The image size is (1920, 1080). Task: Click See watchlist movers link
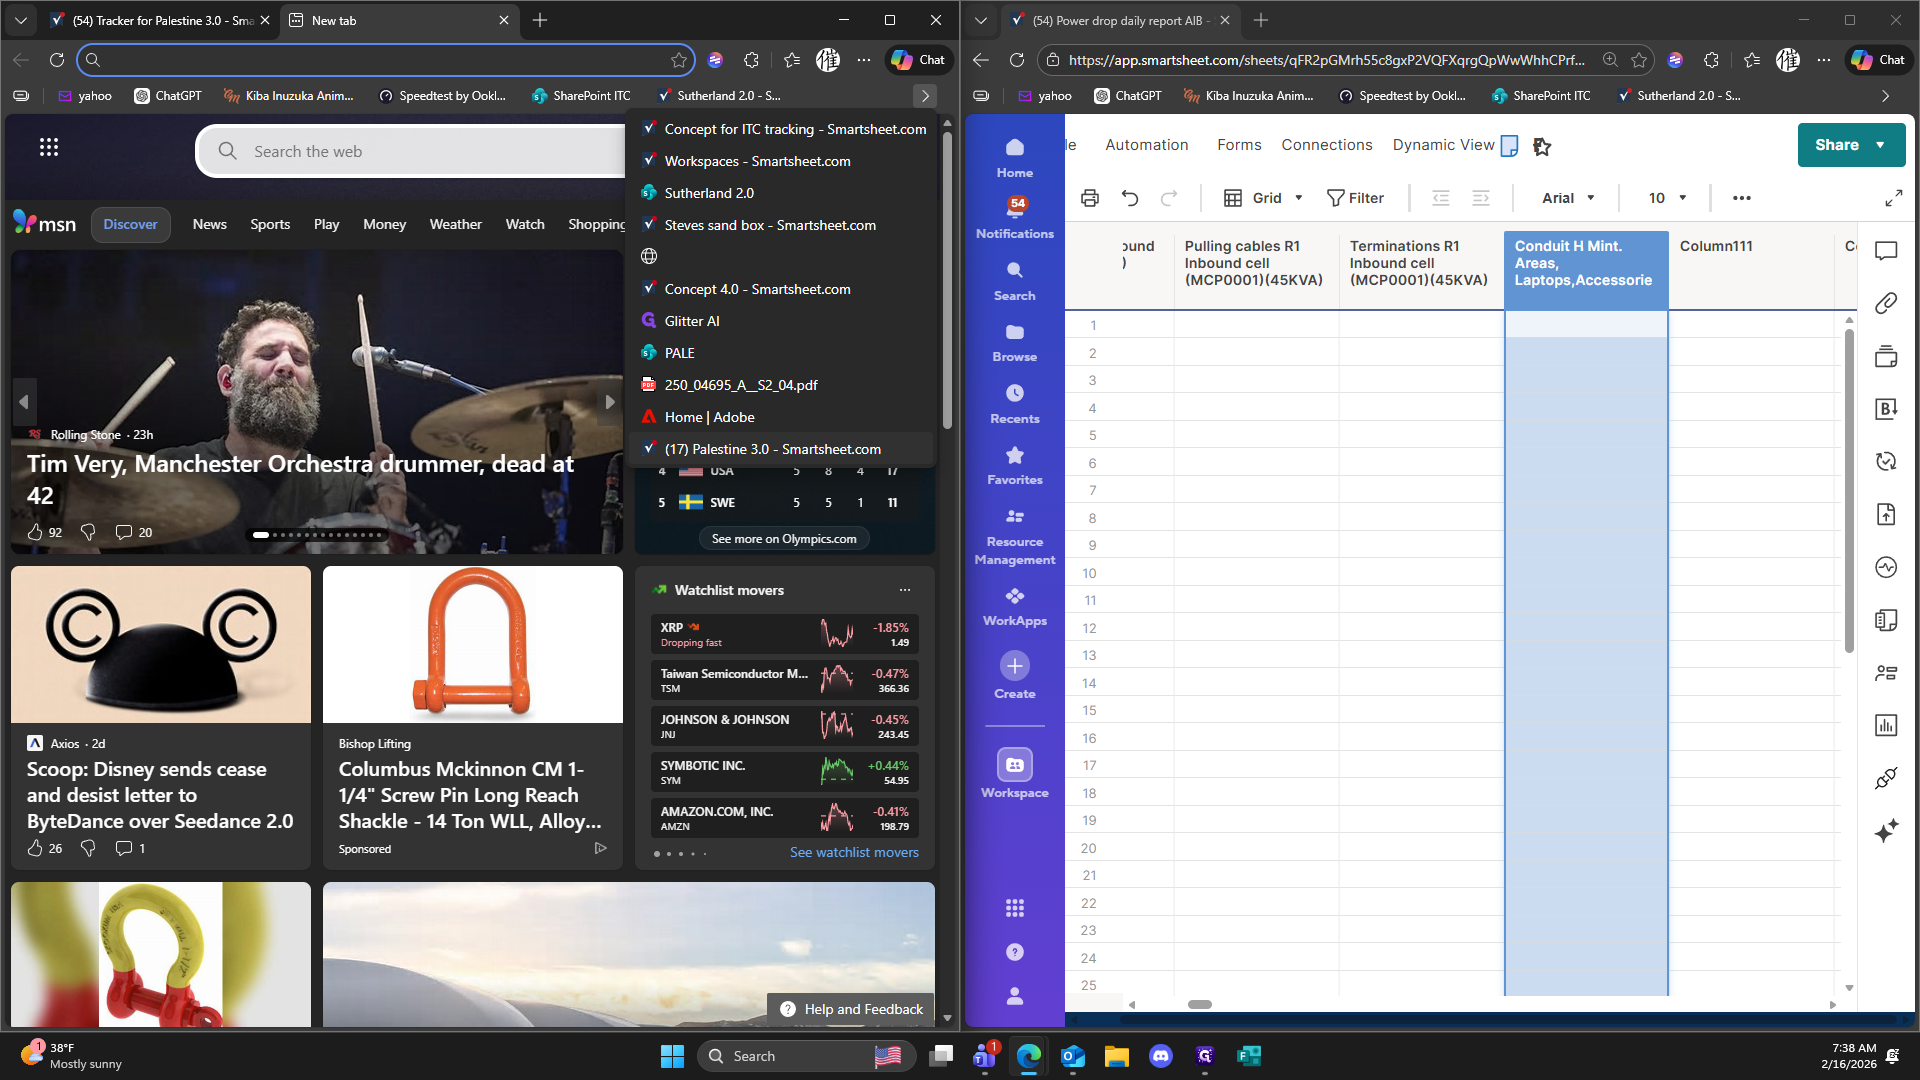click(853, 852)
